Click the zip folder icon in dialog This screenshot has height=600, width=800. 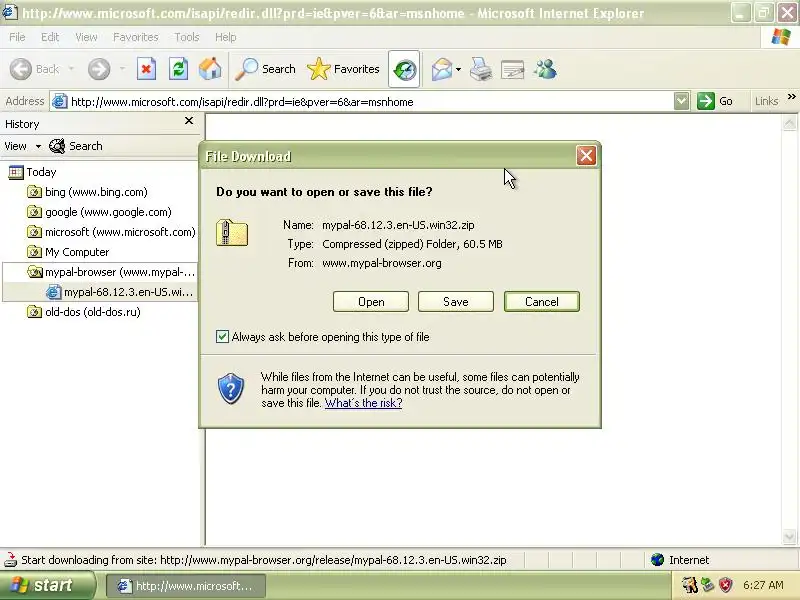click(x=232, y=233)
